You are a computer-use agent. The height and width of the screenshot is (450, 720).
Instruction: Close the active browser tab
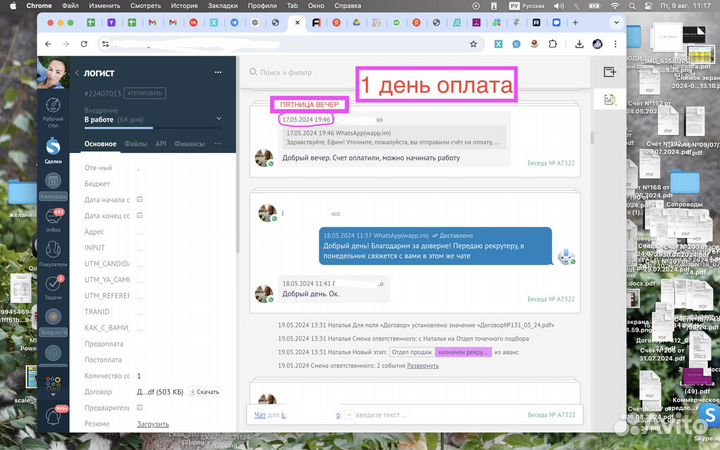[x=297, y=22]
